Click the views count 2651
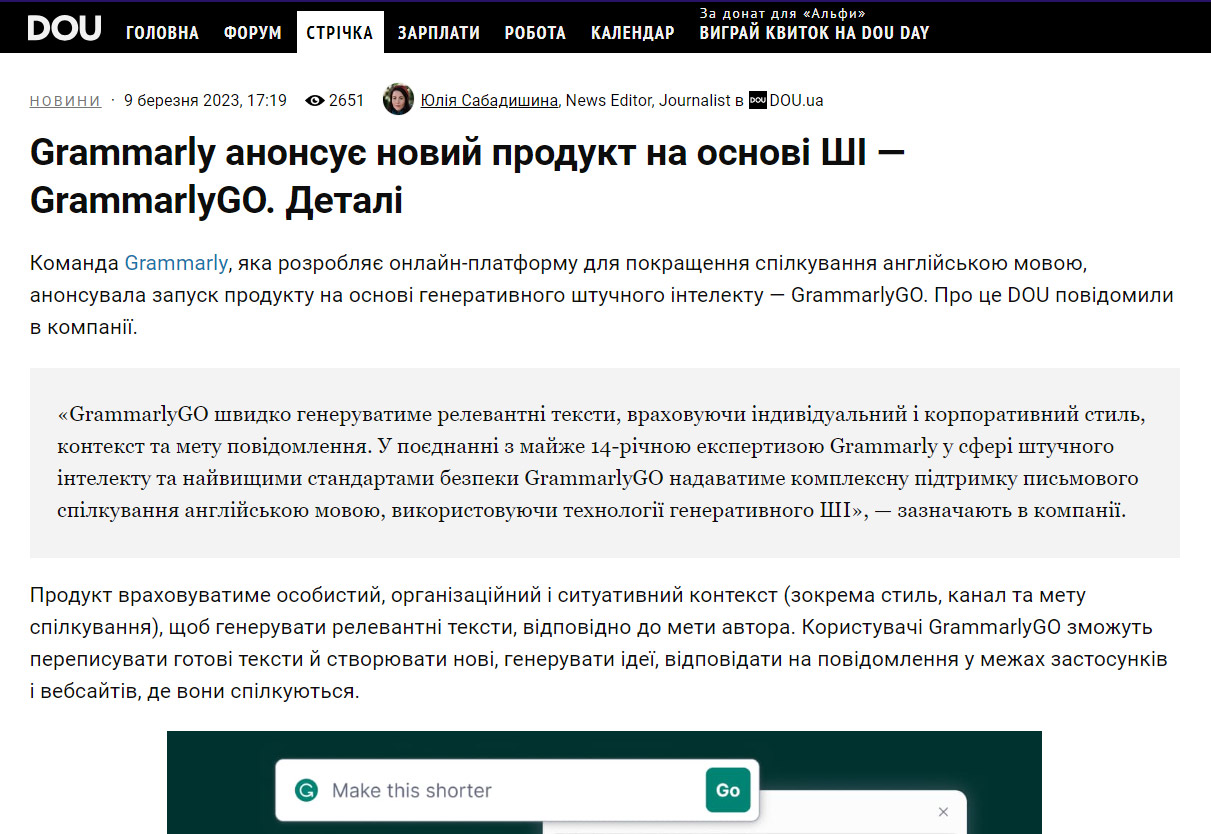The image size is (1211, 834). [346, 100]
